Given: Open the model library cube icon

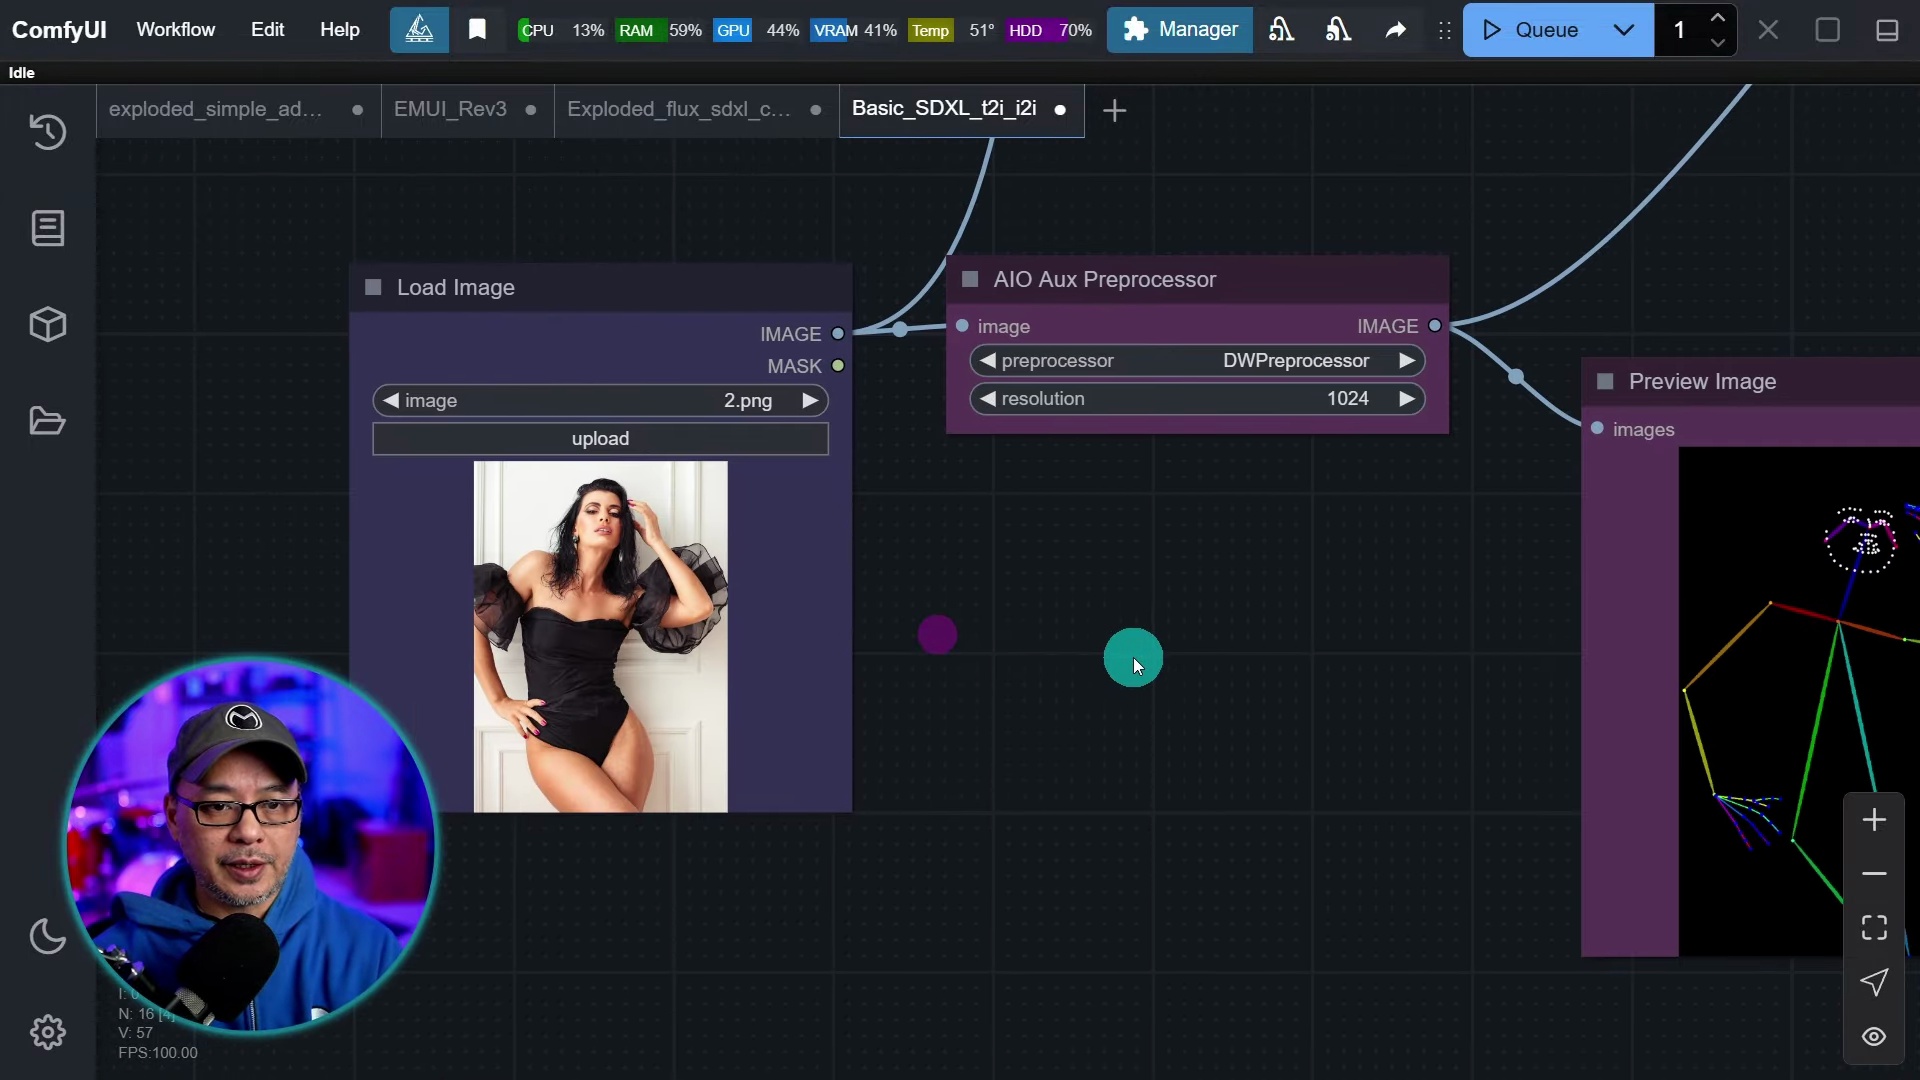Looking at the screenshot, I should point(48,324).
